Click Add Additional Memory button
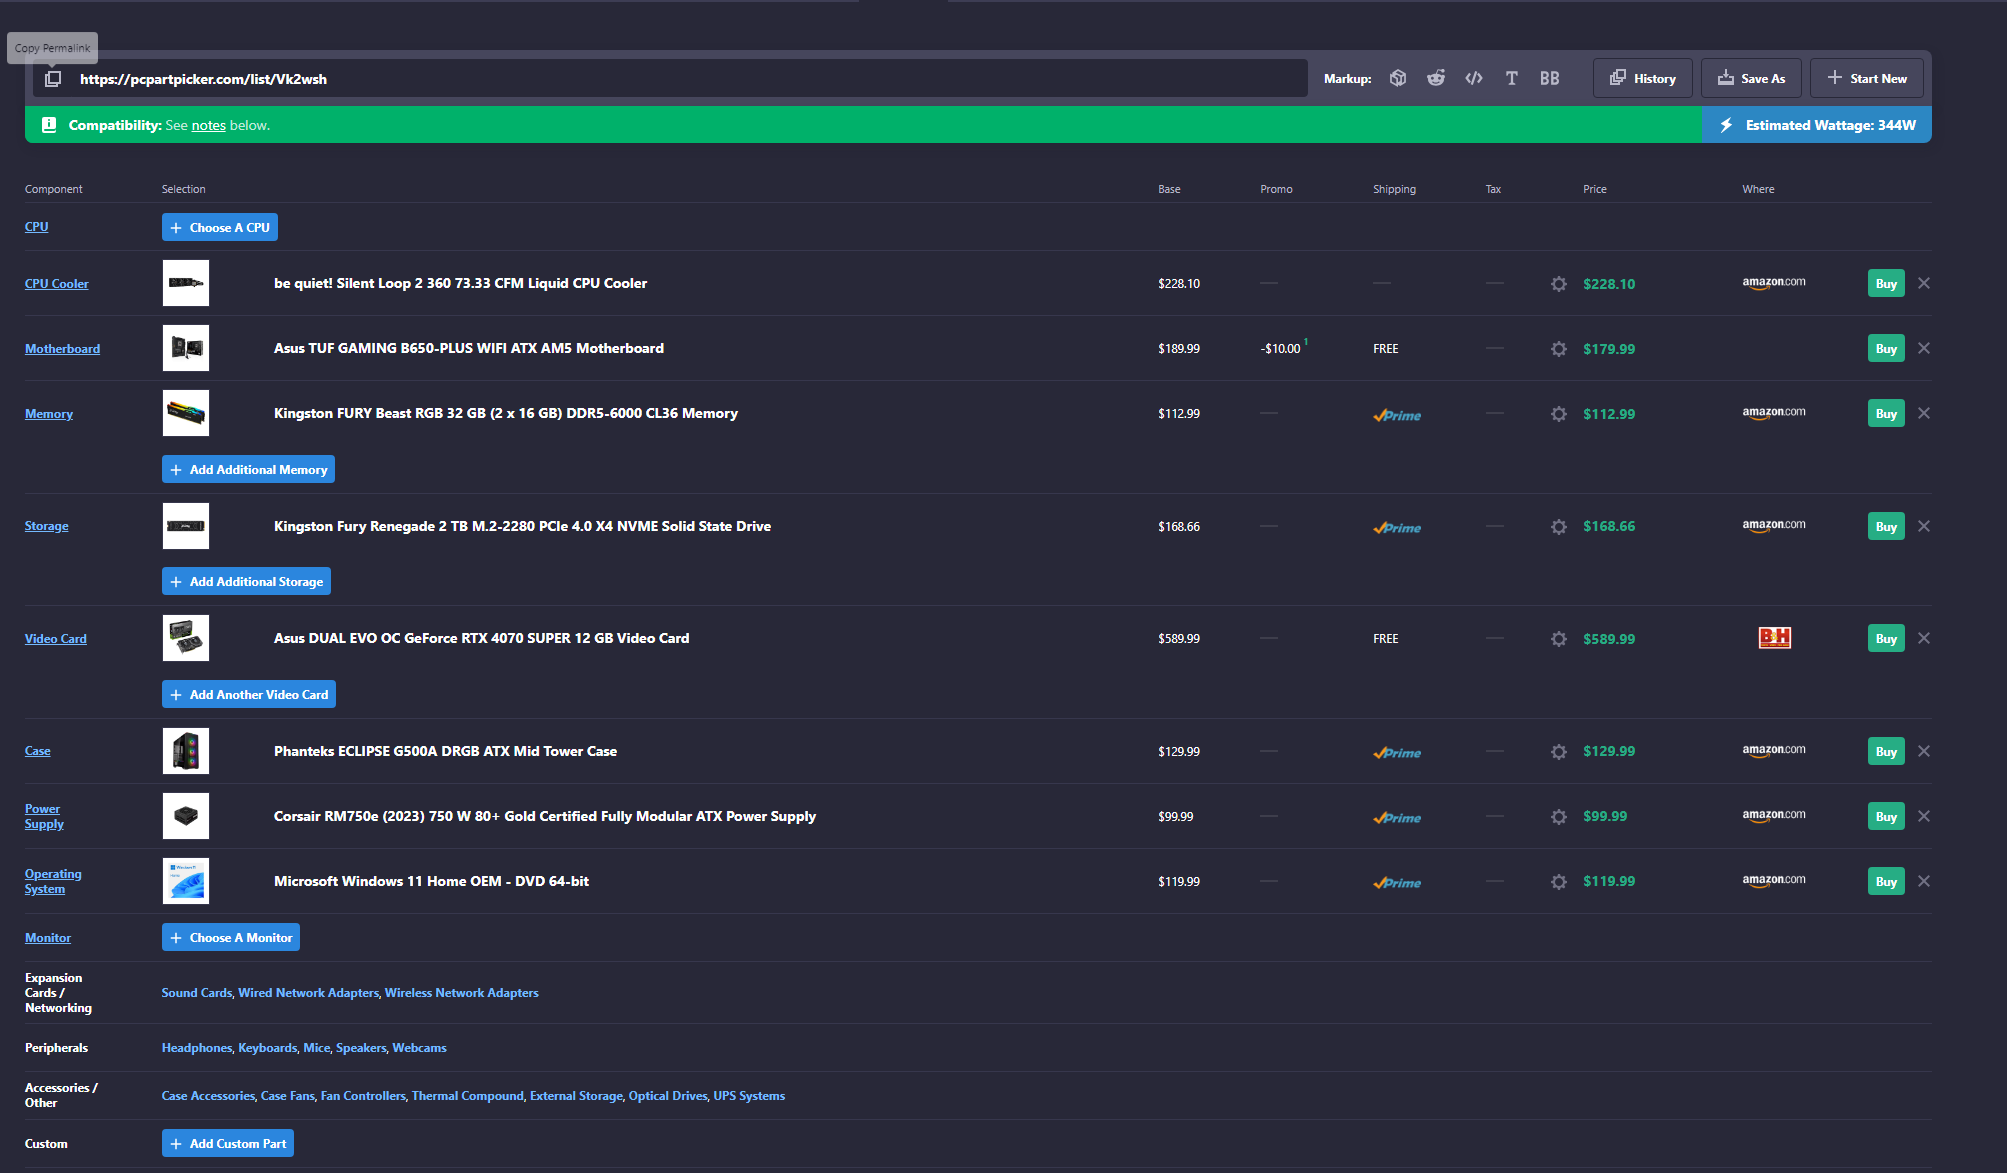The image size is (2007, 1173). 248,469
